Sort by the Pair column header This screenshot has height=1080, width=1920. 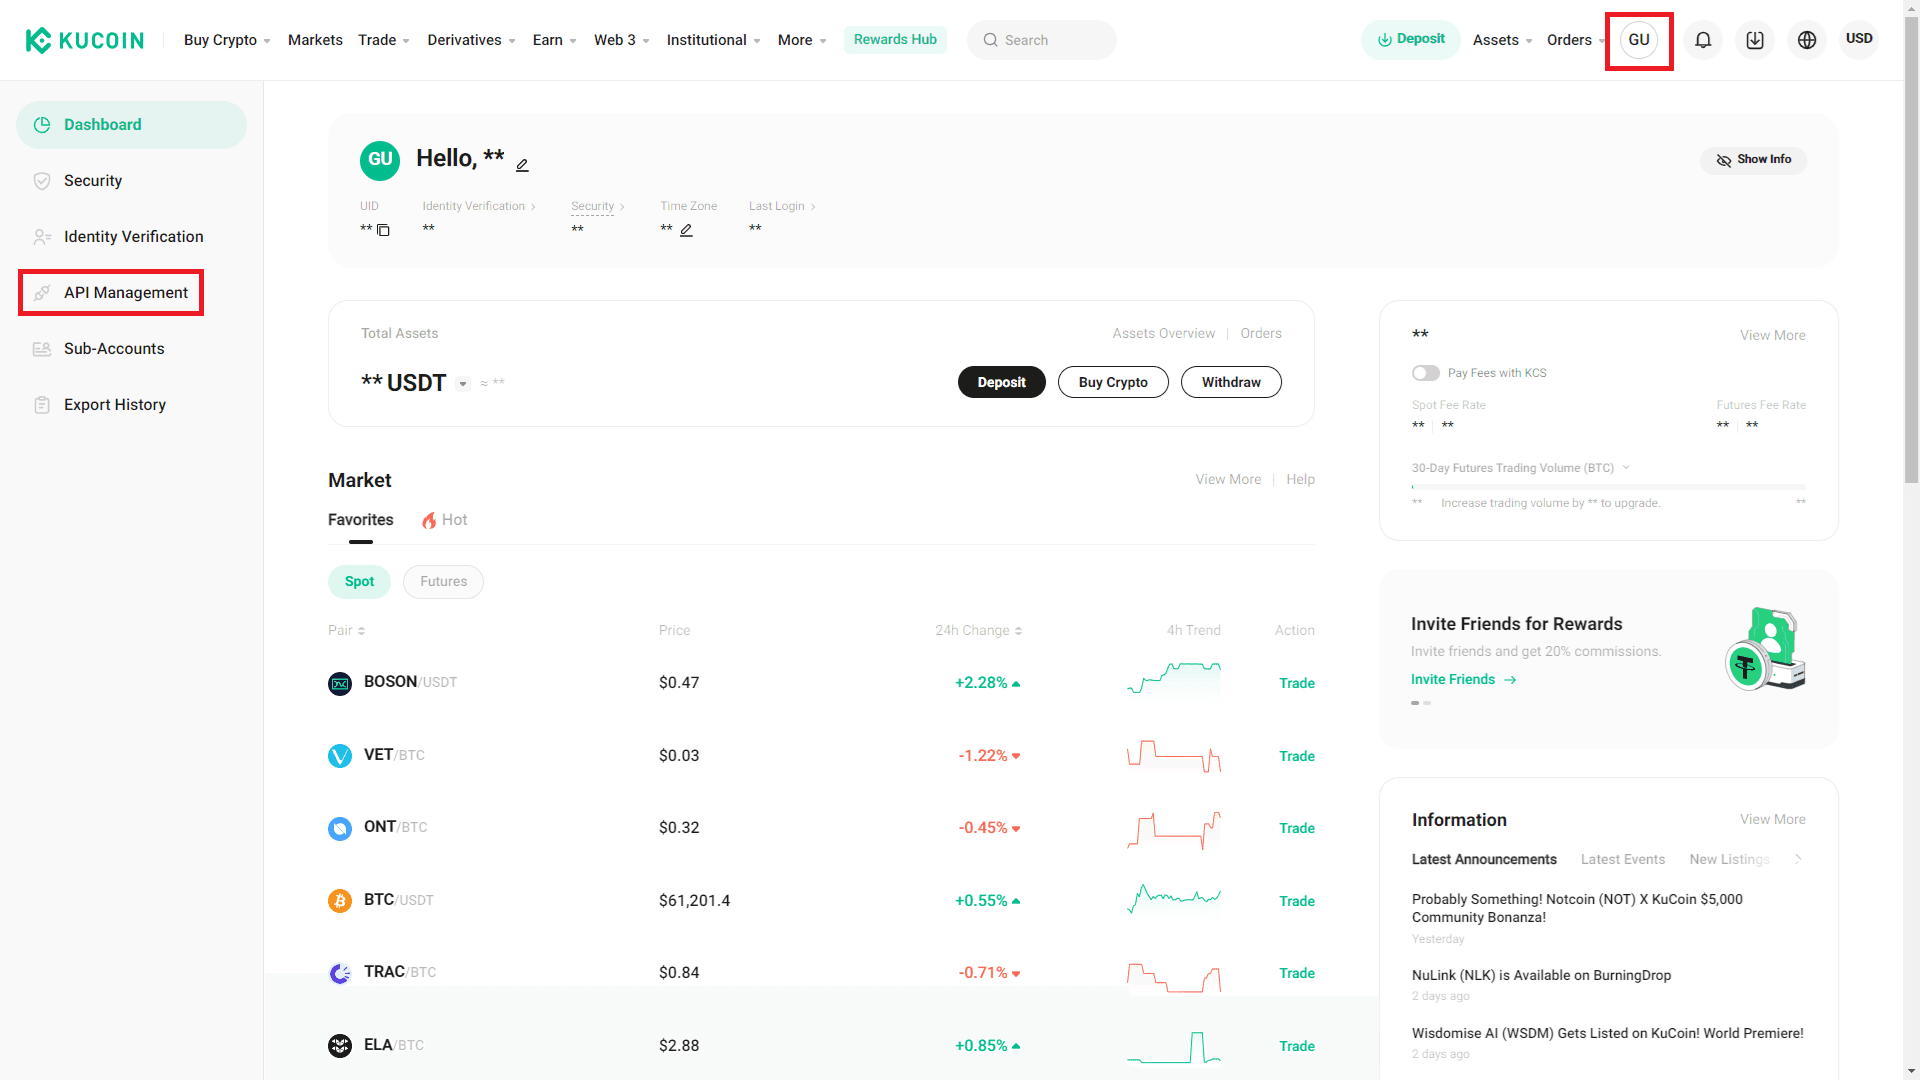point(346,630)
